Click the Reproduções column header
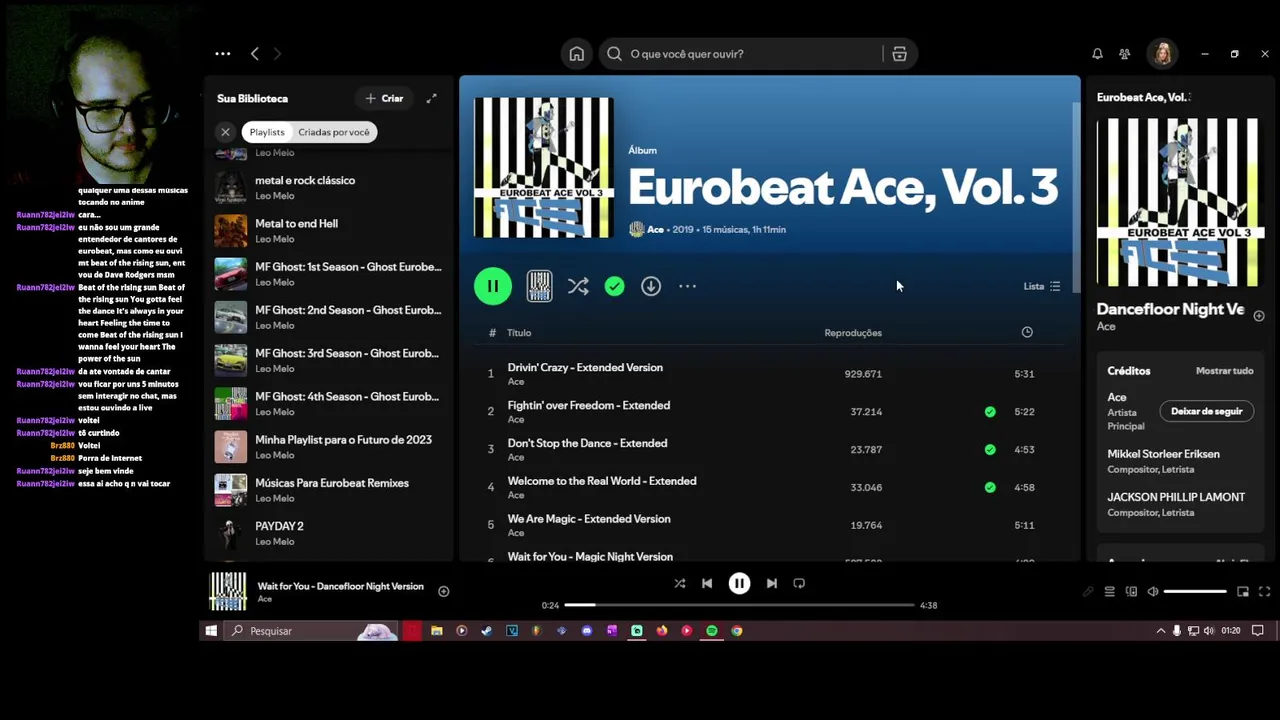 pyautogui.click(x=853, y=333)
